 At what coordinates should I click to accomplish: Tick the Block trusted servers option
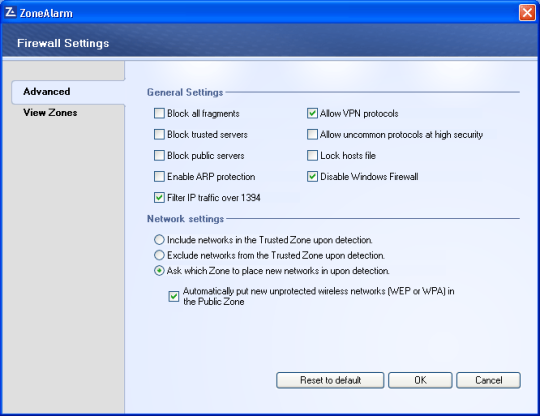tap(159, 134)
